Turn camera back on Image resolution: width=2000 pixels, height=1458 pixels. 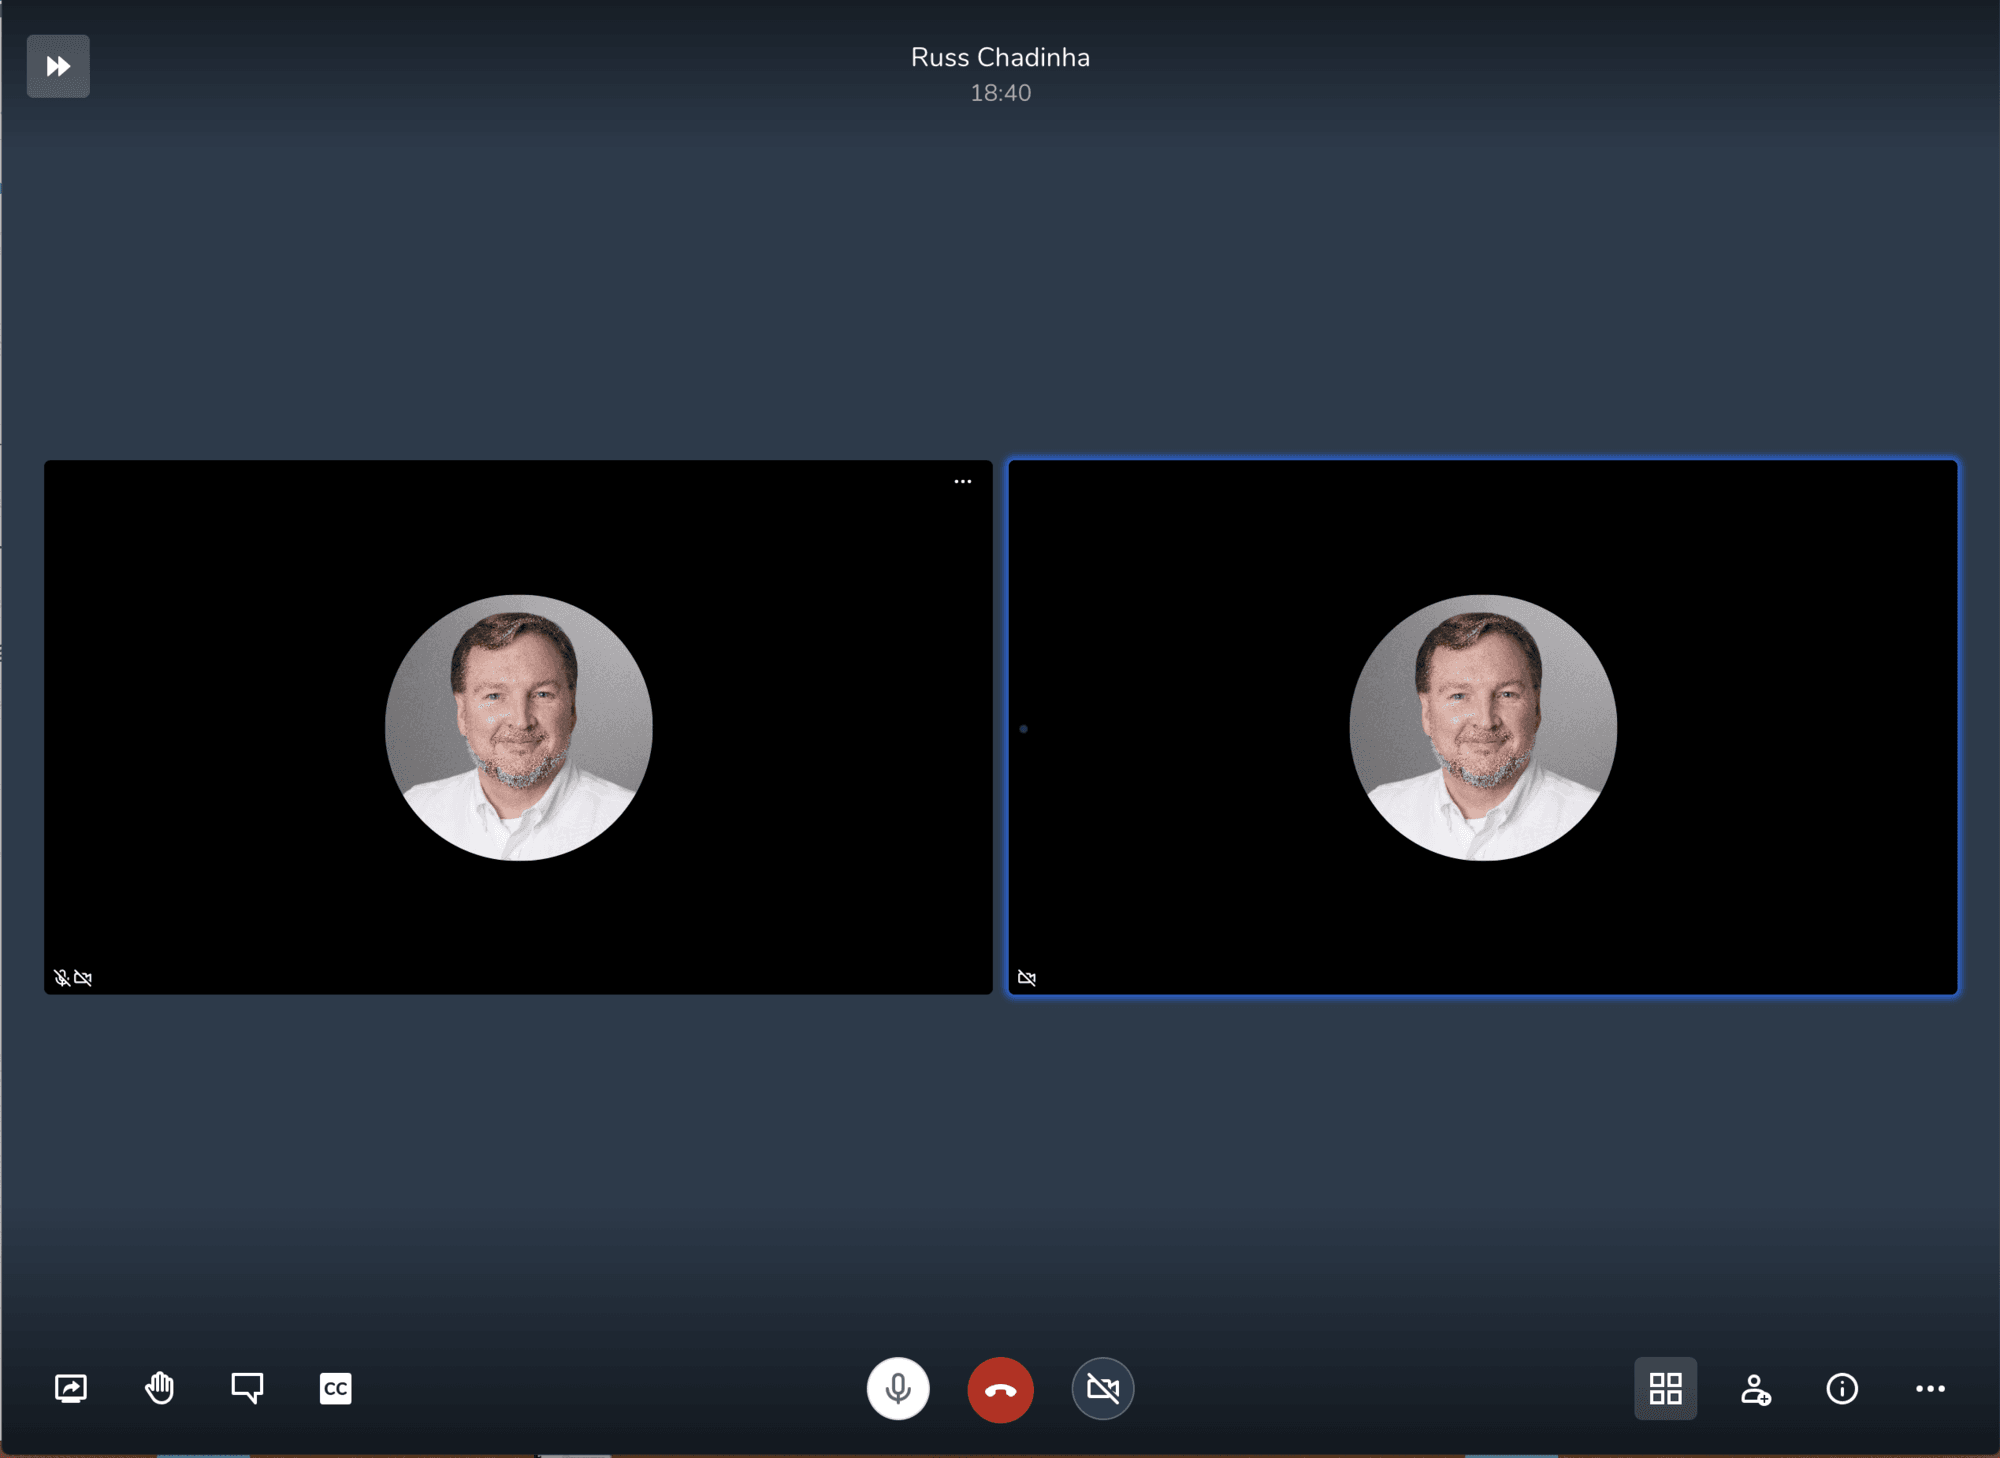pos(1103,1388)
